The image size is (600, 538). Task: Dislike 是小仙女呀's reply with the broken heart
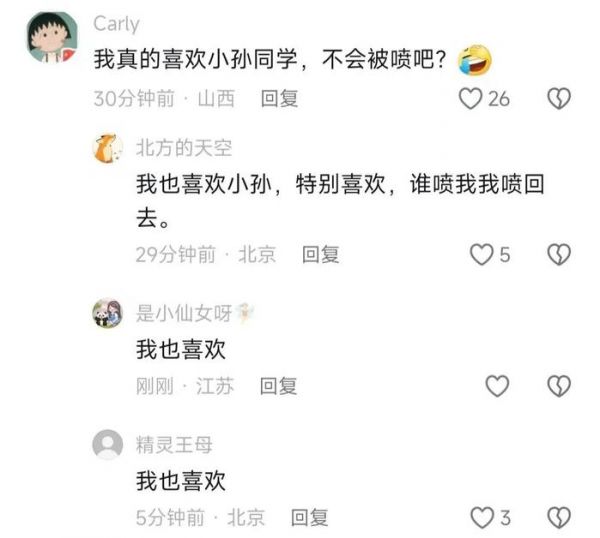pyautogui.click(x=559, y=386)
